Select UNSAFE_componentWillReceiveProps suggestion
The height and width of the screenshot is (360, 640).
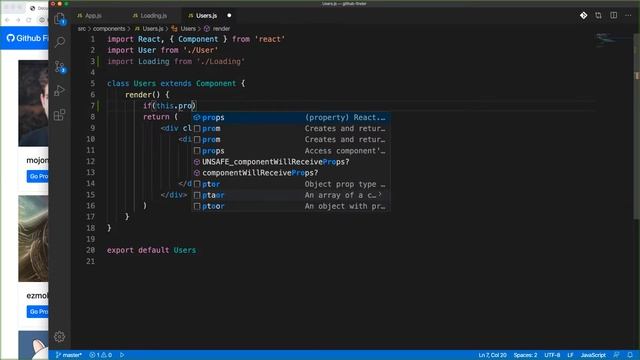click(290, 162)
